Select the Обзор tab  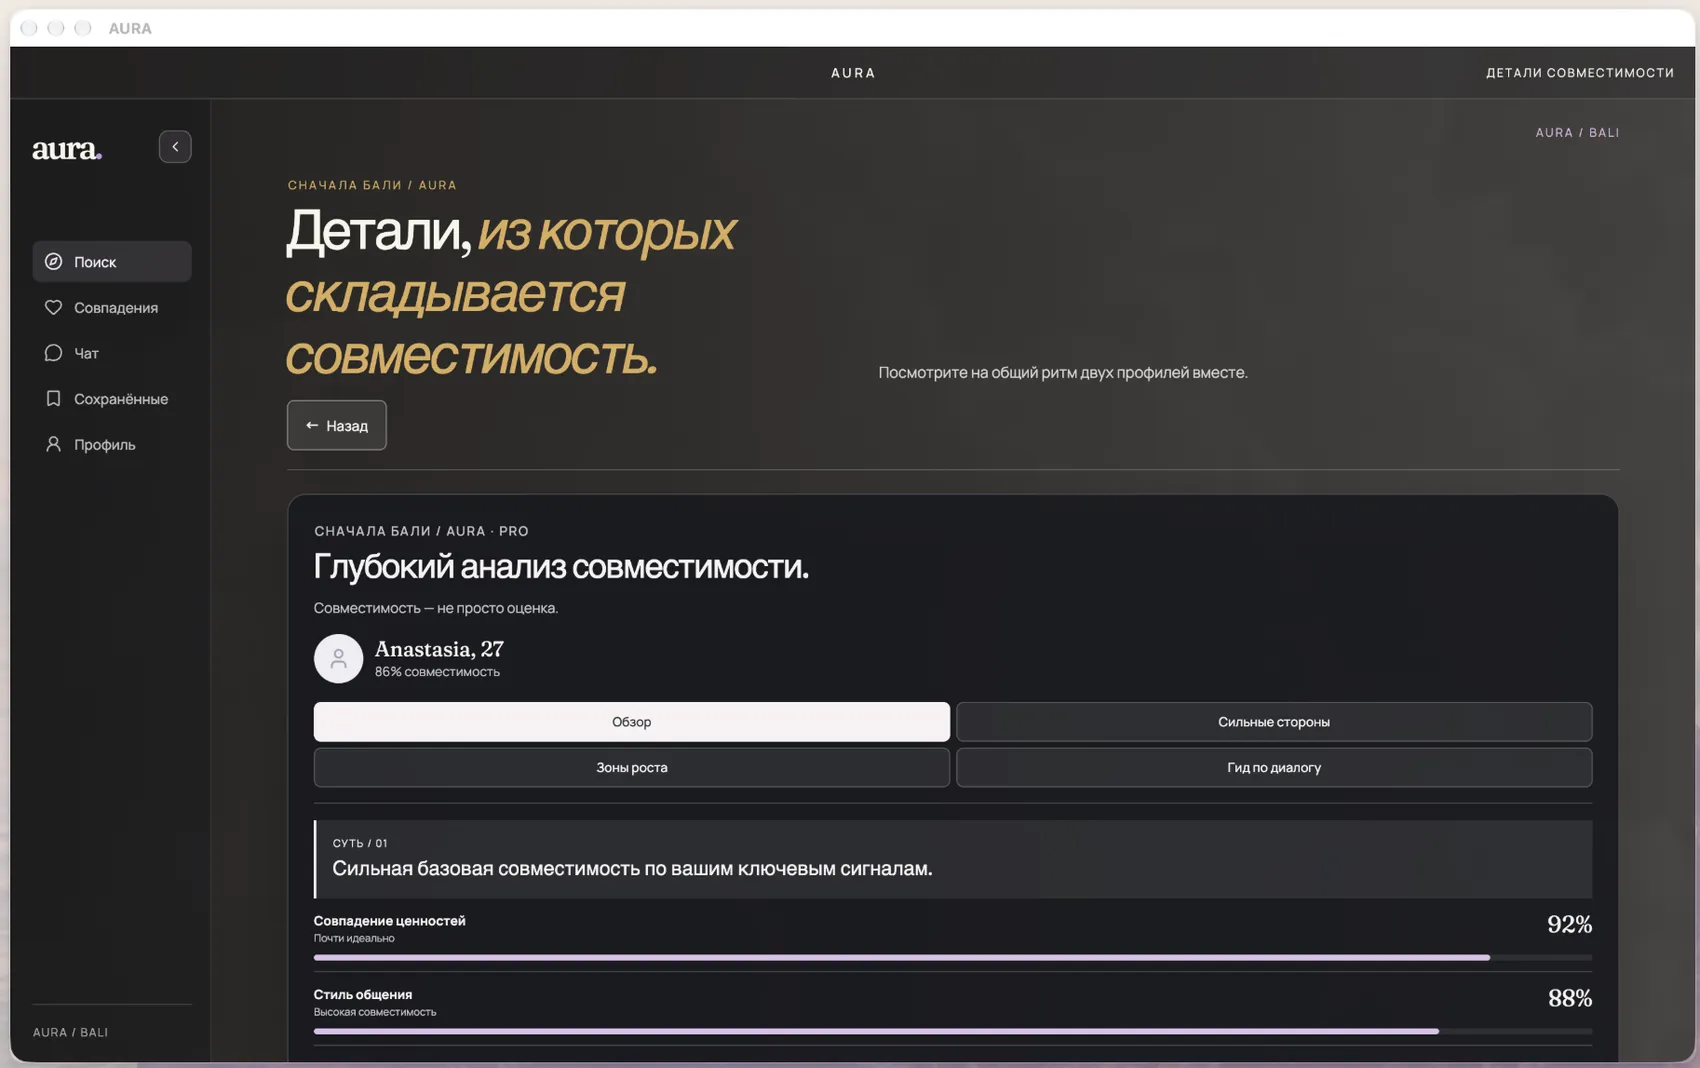(632, 722)
